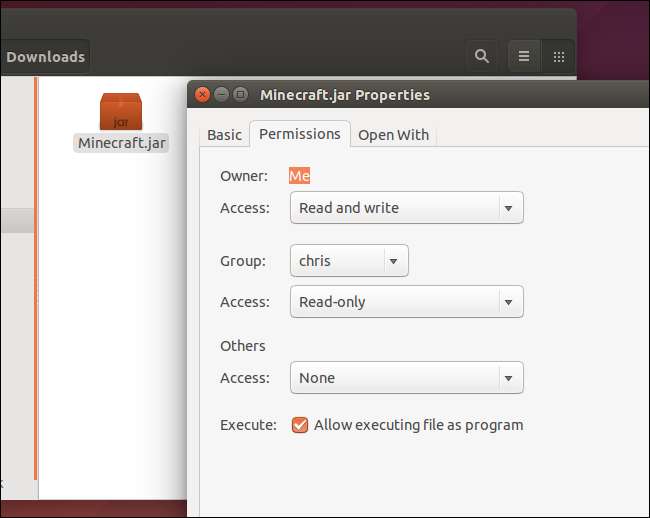
Task: Maximize the Minecraft.jar Properties window
Action: [240, 95]
